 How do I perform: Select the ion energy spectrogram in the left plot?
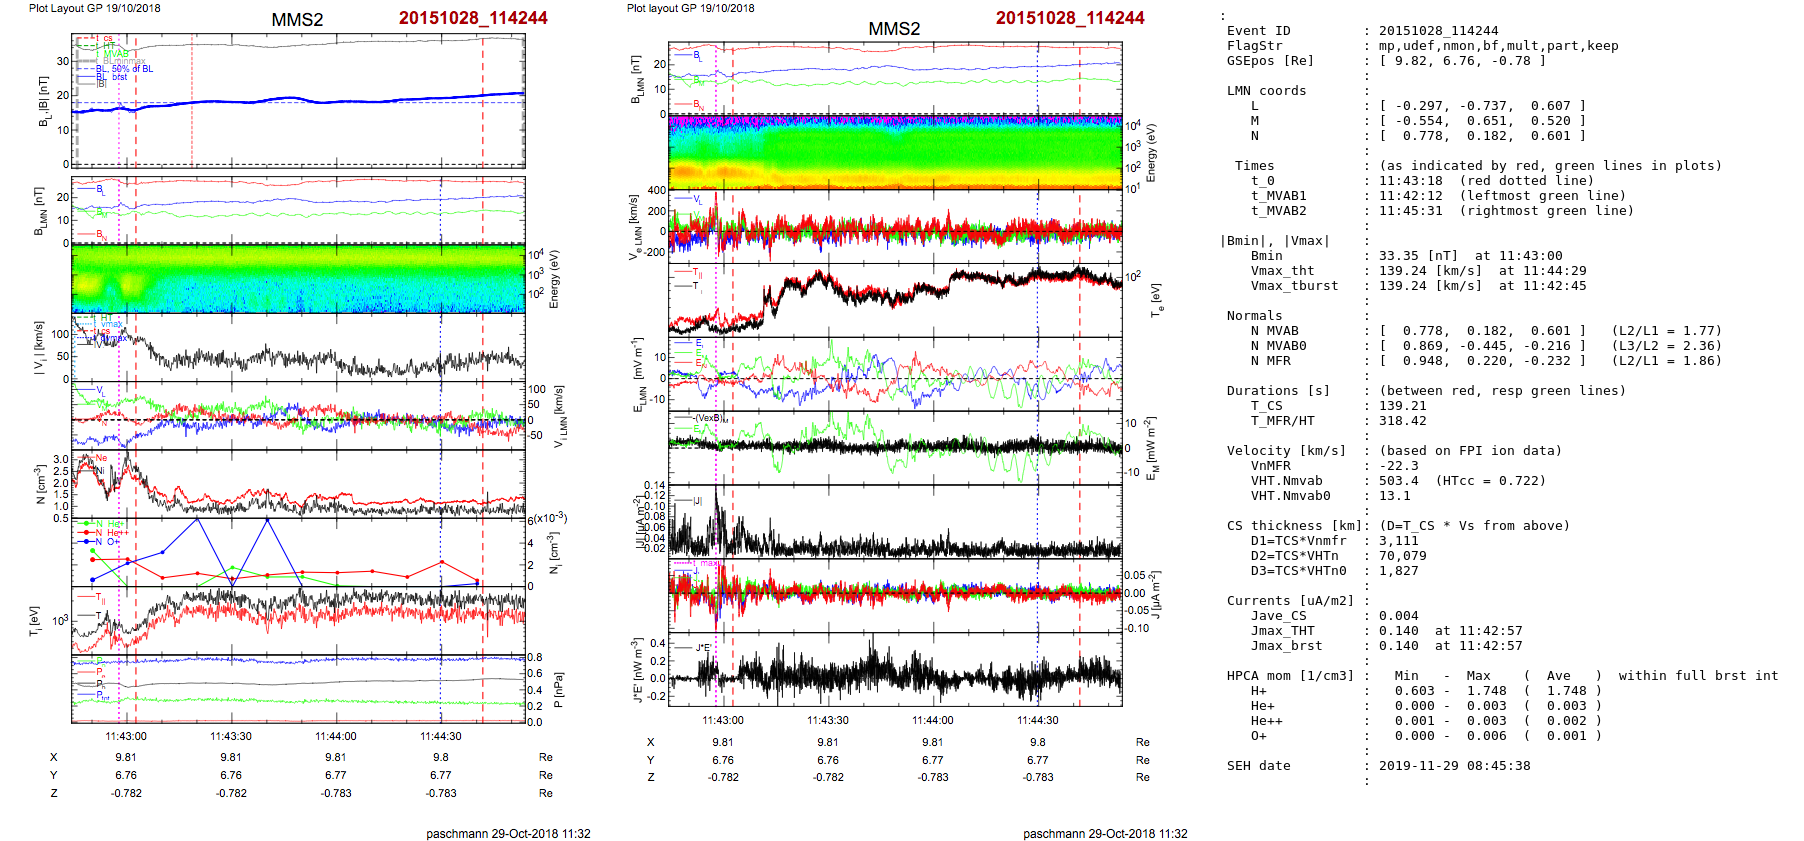pos(298,279)
